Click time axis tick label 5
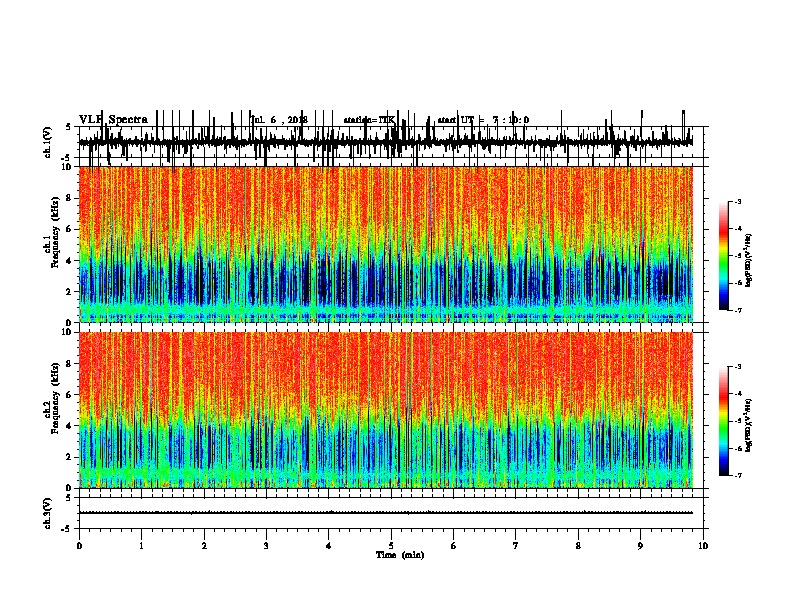Screen dimensions: 792x612 [391, 546]
